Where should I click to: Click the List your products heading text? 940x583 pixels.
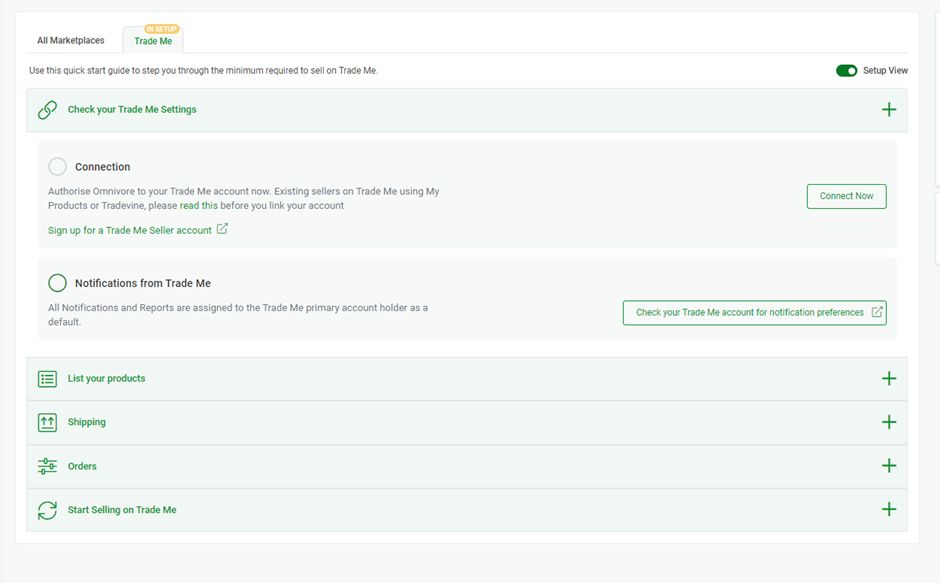click(106, 378)
